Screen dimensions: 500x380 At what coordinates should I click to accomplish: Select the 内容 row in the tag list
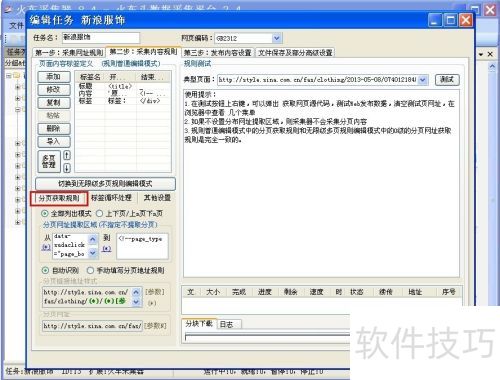pos(123,94)
